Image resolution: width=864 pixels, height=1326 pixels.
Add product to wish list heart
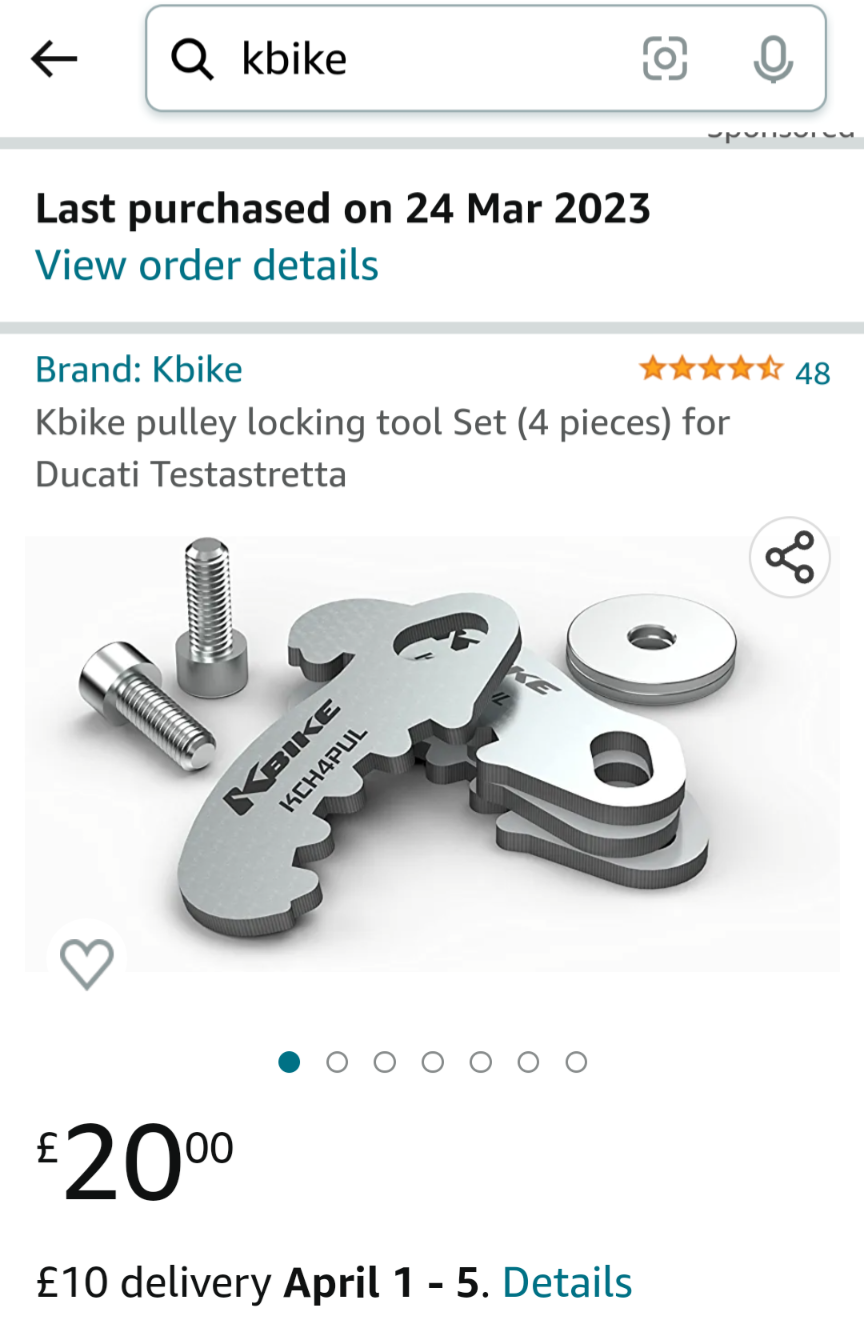tap(87, 963)
